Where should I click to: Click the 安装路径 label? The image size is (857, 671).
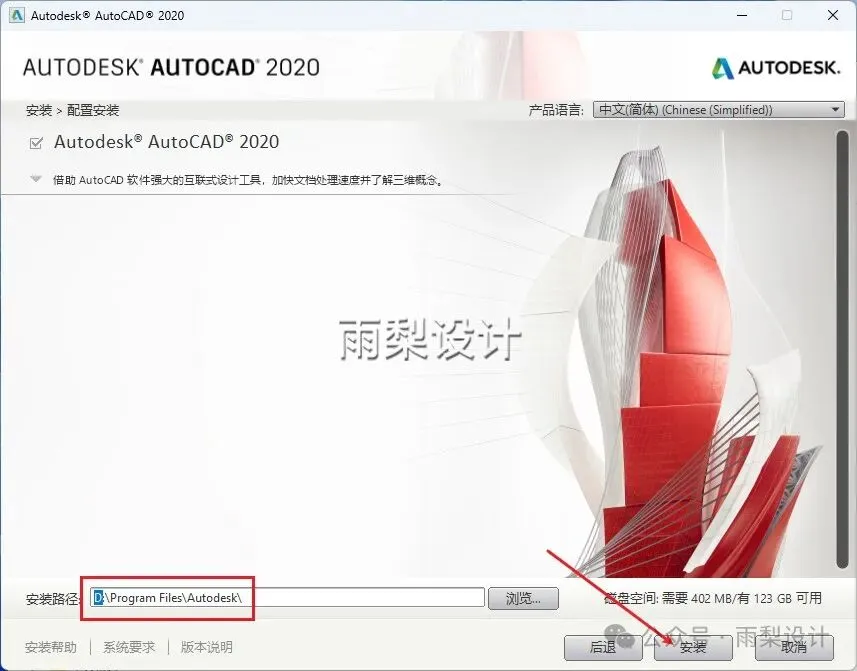pos(53,599)
